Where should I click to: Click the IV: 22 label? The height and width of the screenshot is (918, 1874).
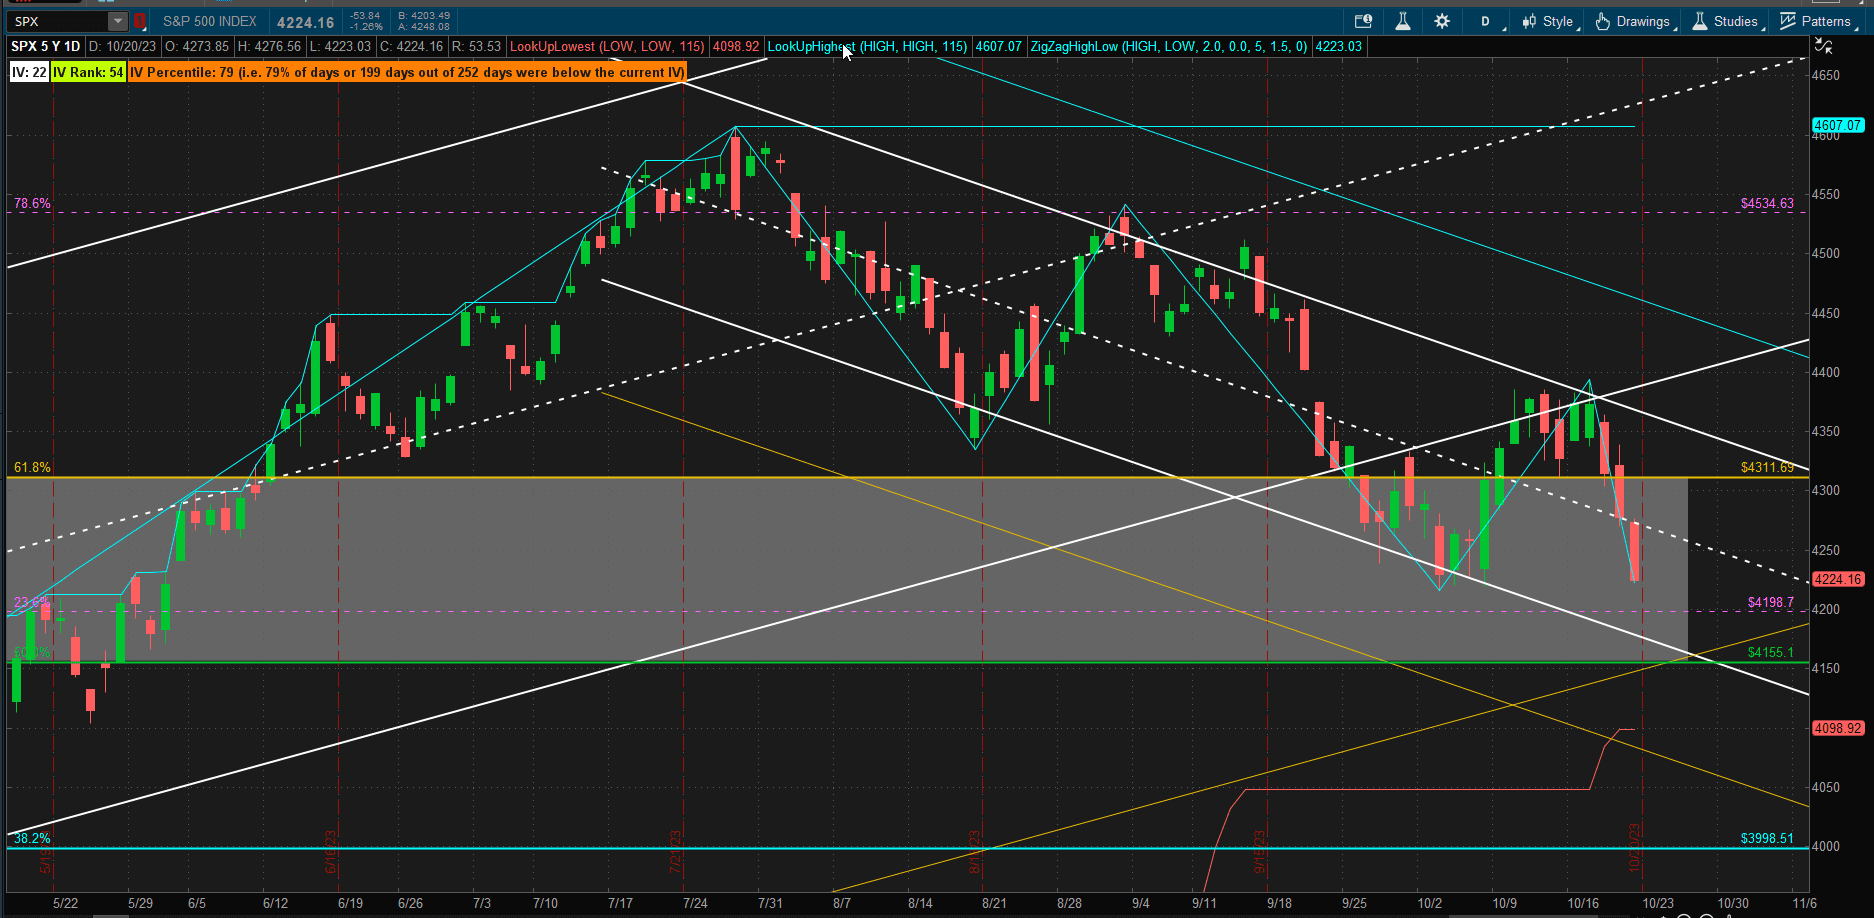point(29,72)
